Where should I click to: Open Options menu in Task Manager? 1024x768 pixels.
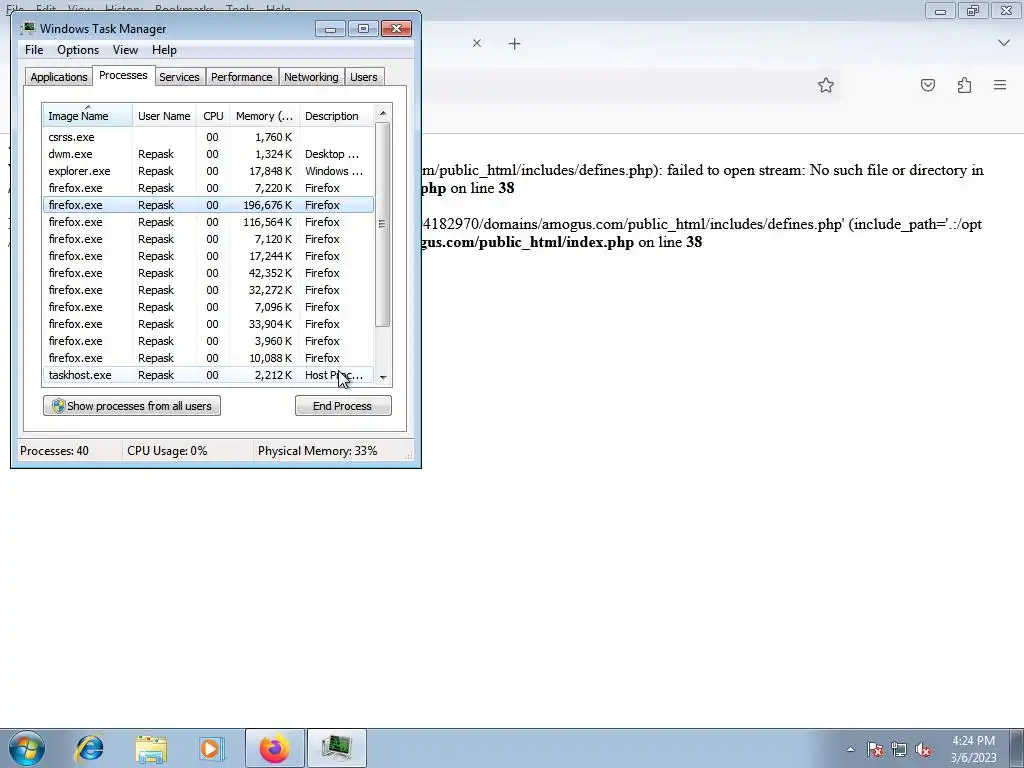pos(78,50)
